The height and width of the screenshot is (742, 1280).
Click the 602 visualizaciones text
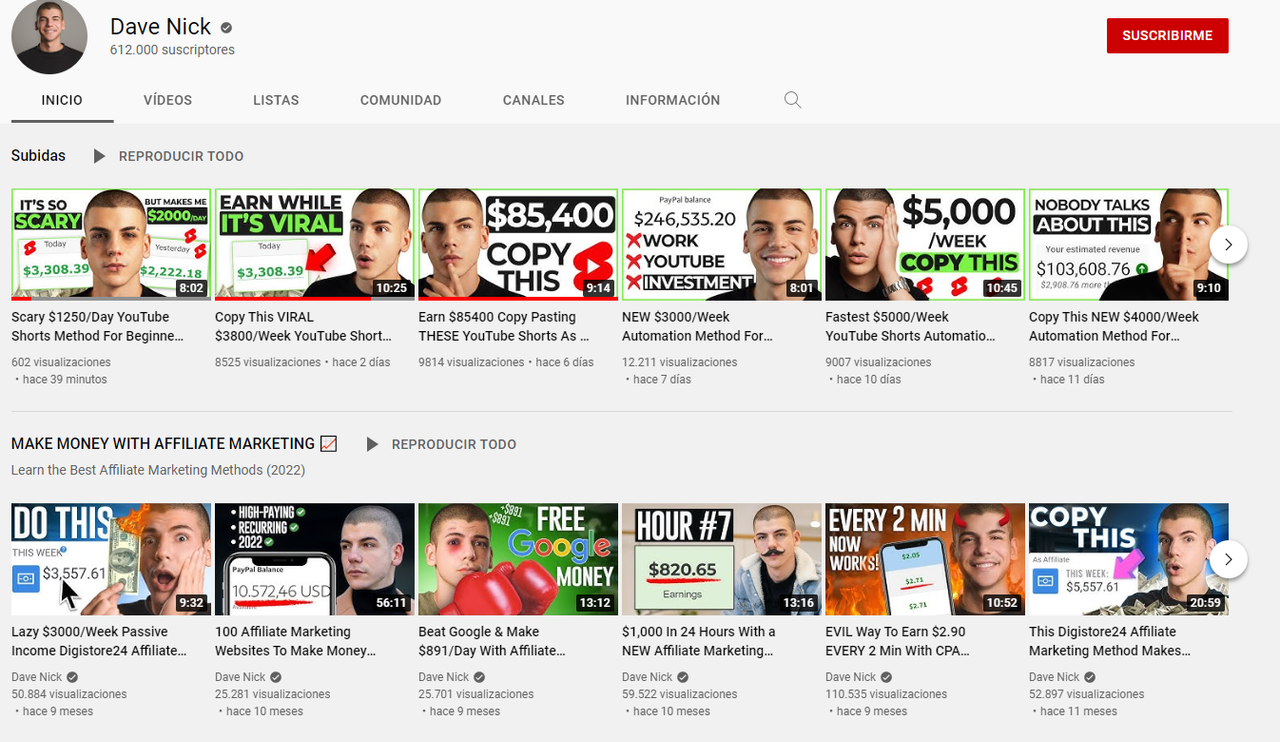[x=61, y=362]
